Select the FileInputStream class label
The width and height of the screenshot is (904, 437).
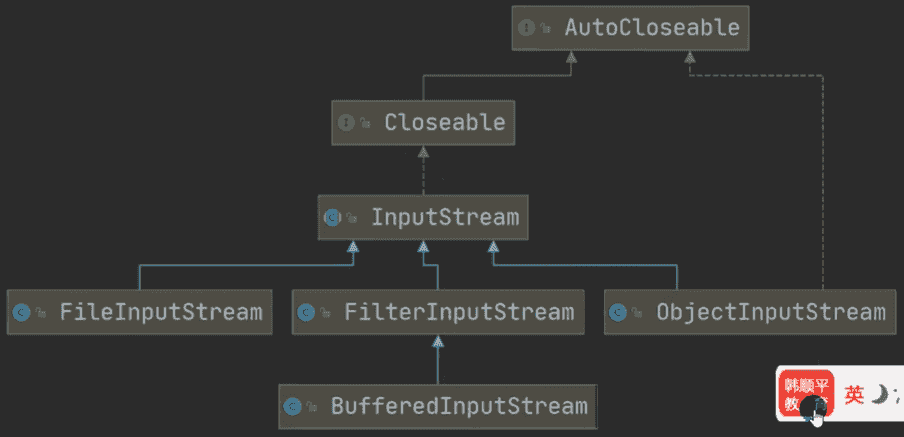click(160, 312)
